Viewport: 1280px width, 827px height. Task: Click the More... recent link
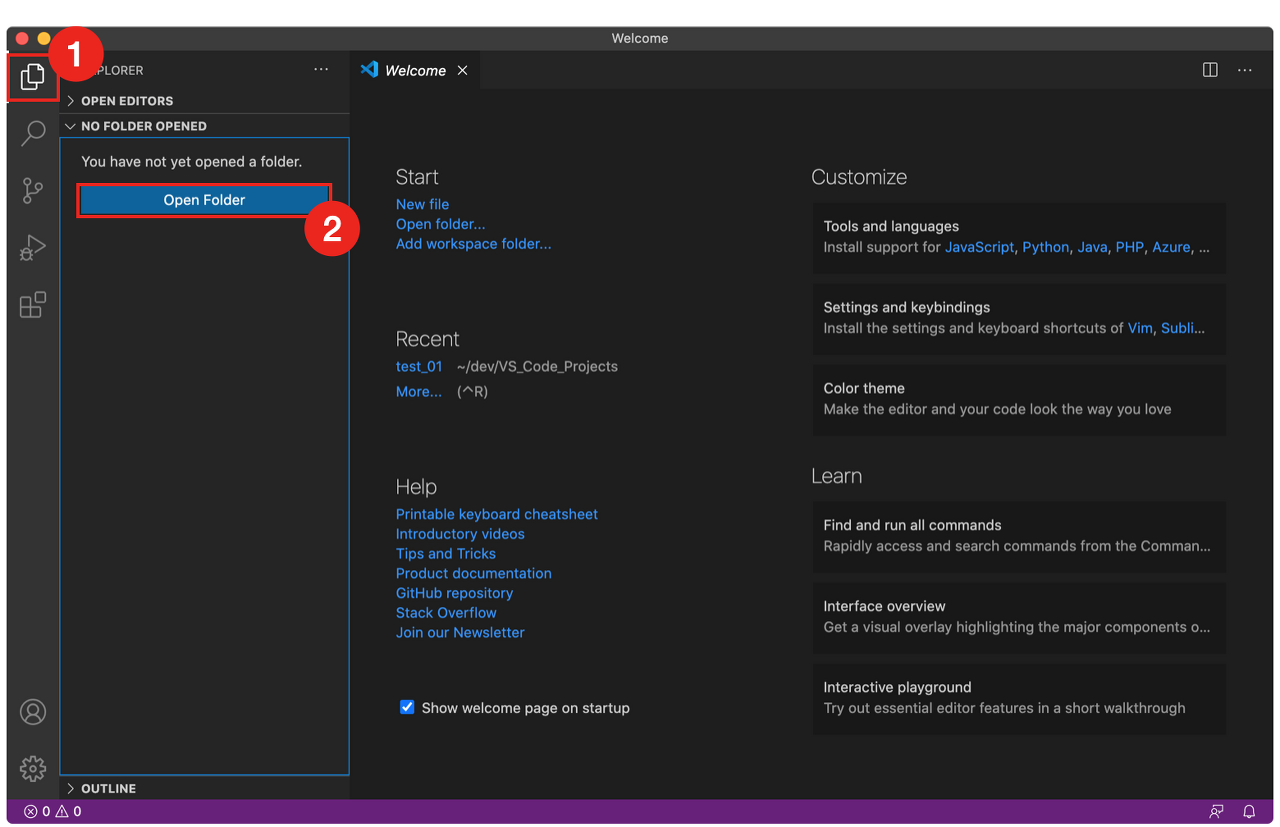418,391
